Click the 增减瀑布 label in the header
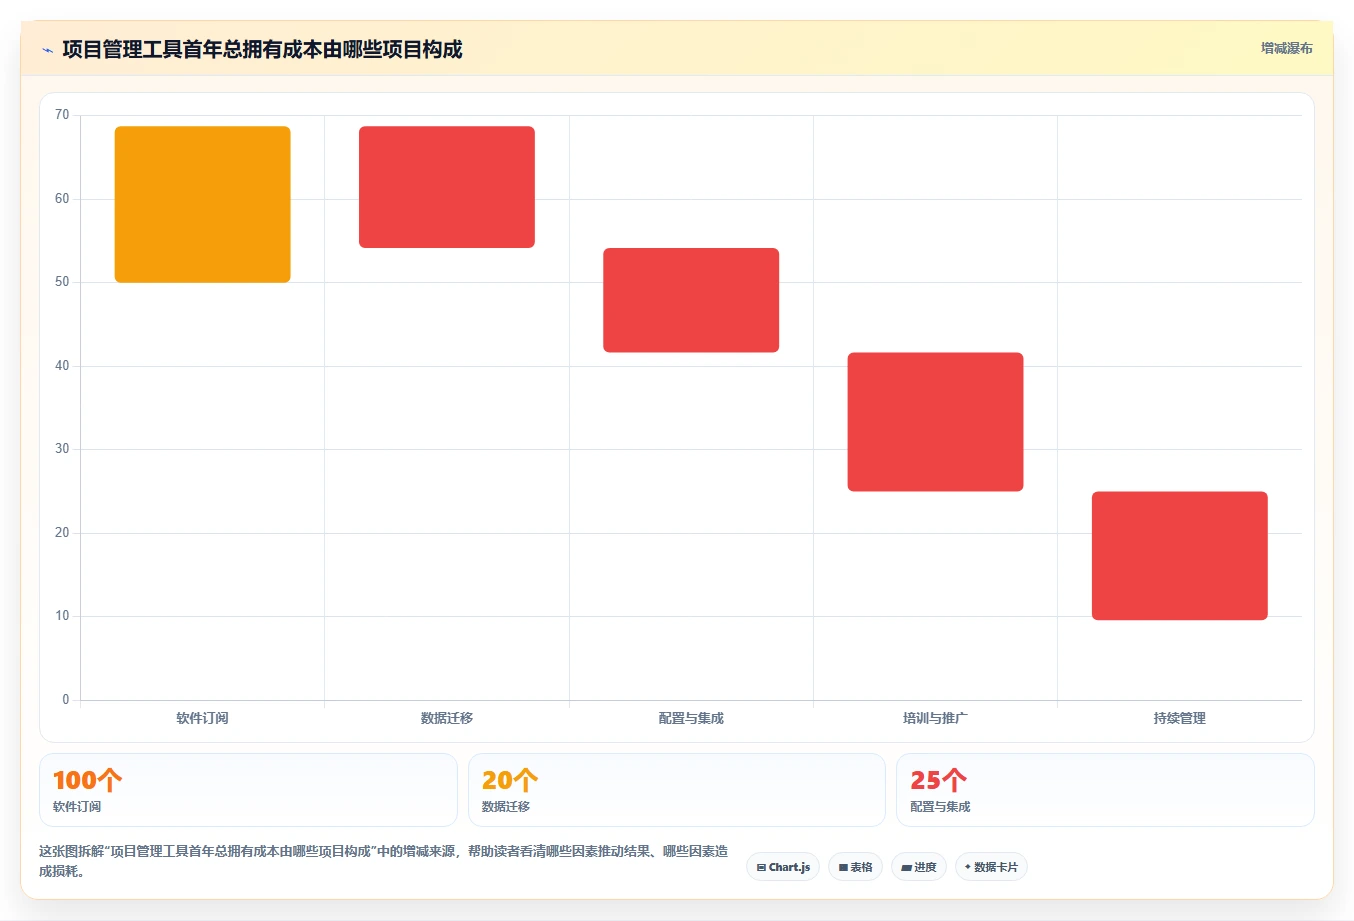The image size is (1354, 921). click(x=1286, y=48)
